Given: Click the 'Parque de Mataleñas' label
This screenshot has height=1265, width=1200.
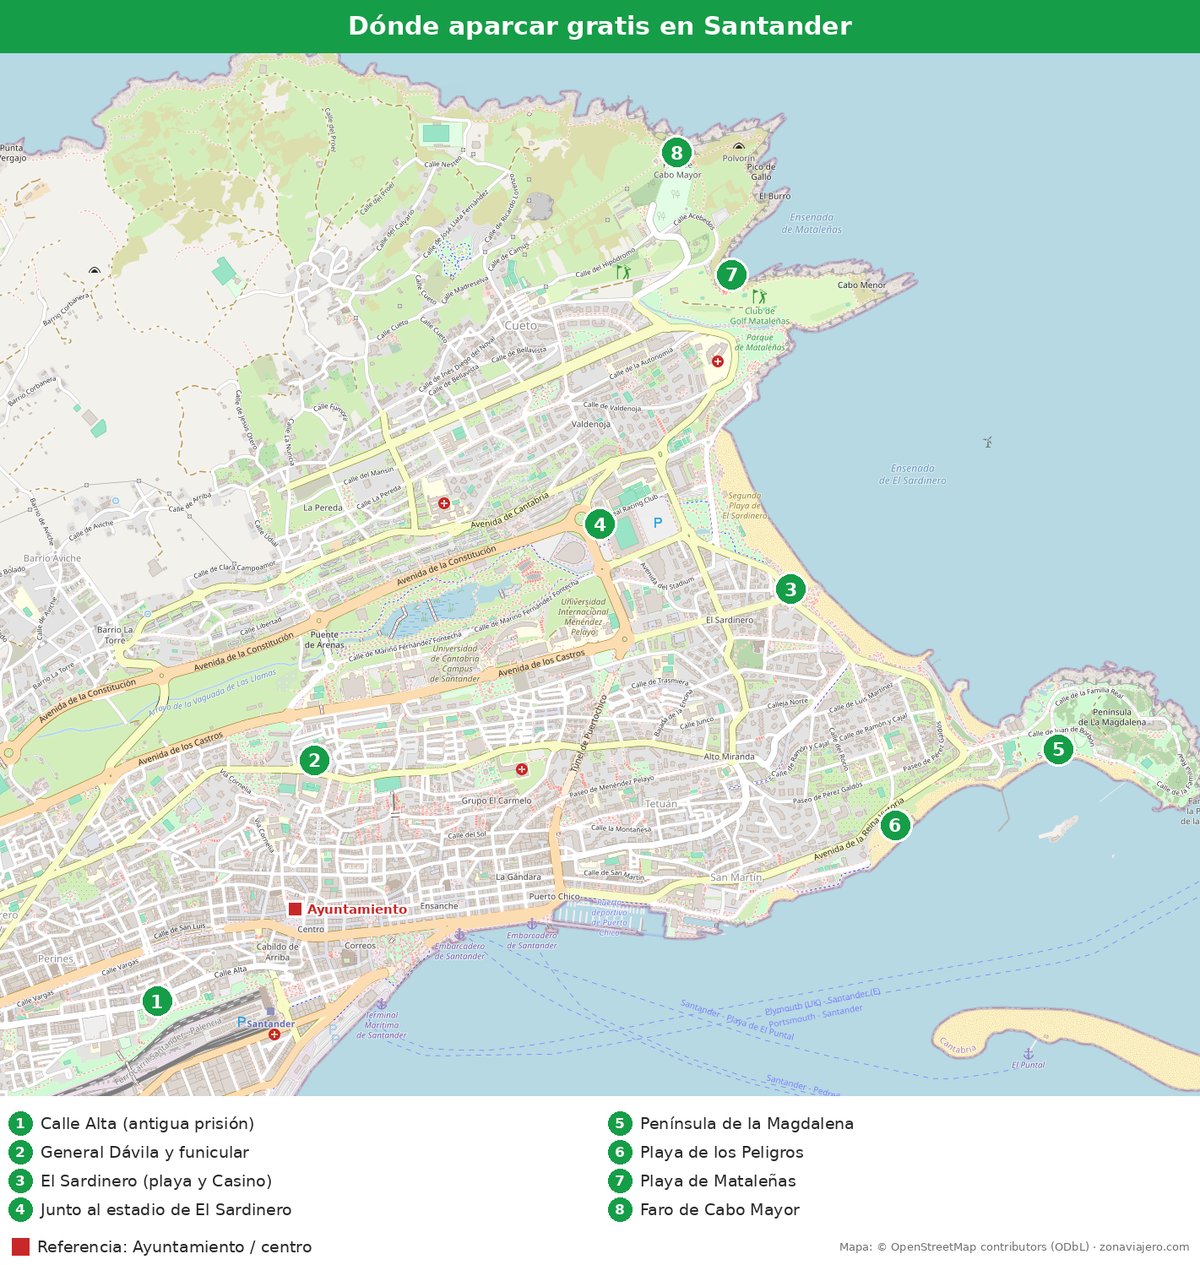Looking at the screenshot, I should point(760,342).
